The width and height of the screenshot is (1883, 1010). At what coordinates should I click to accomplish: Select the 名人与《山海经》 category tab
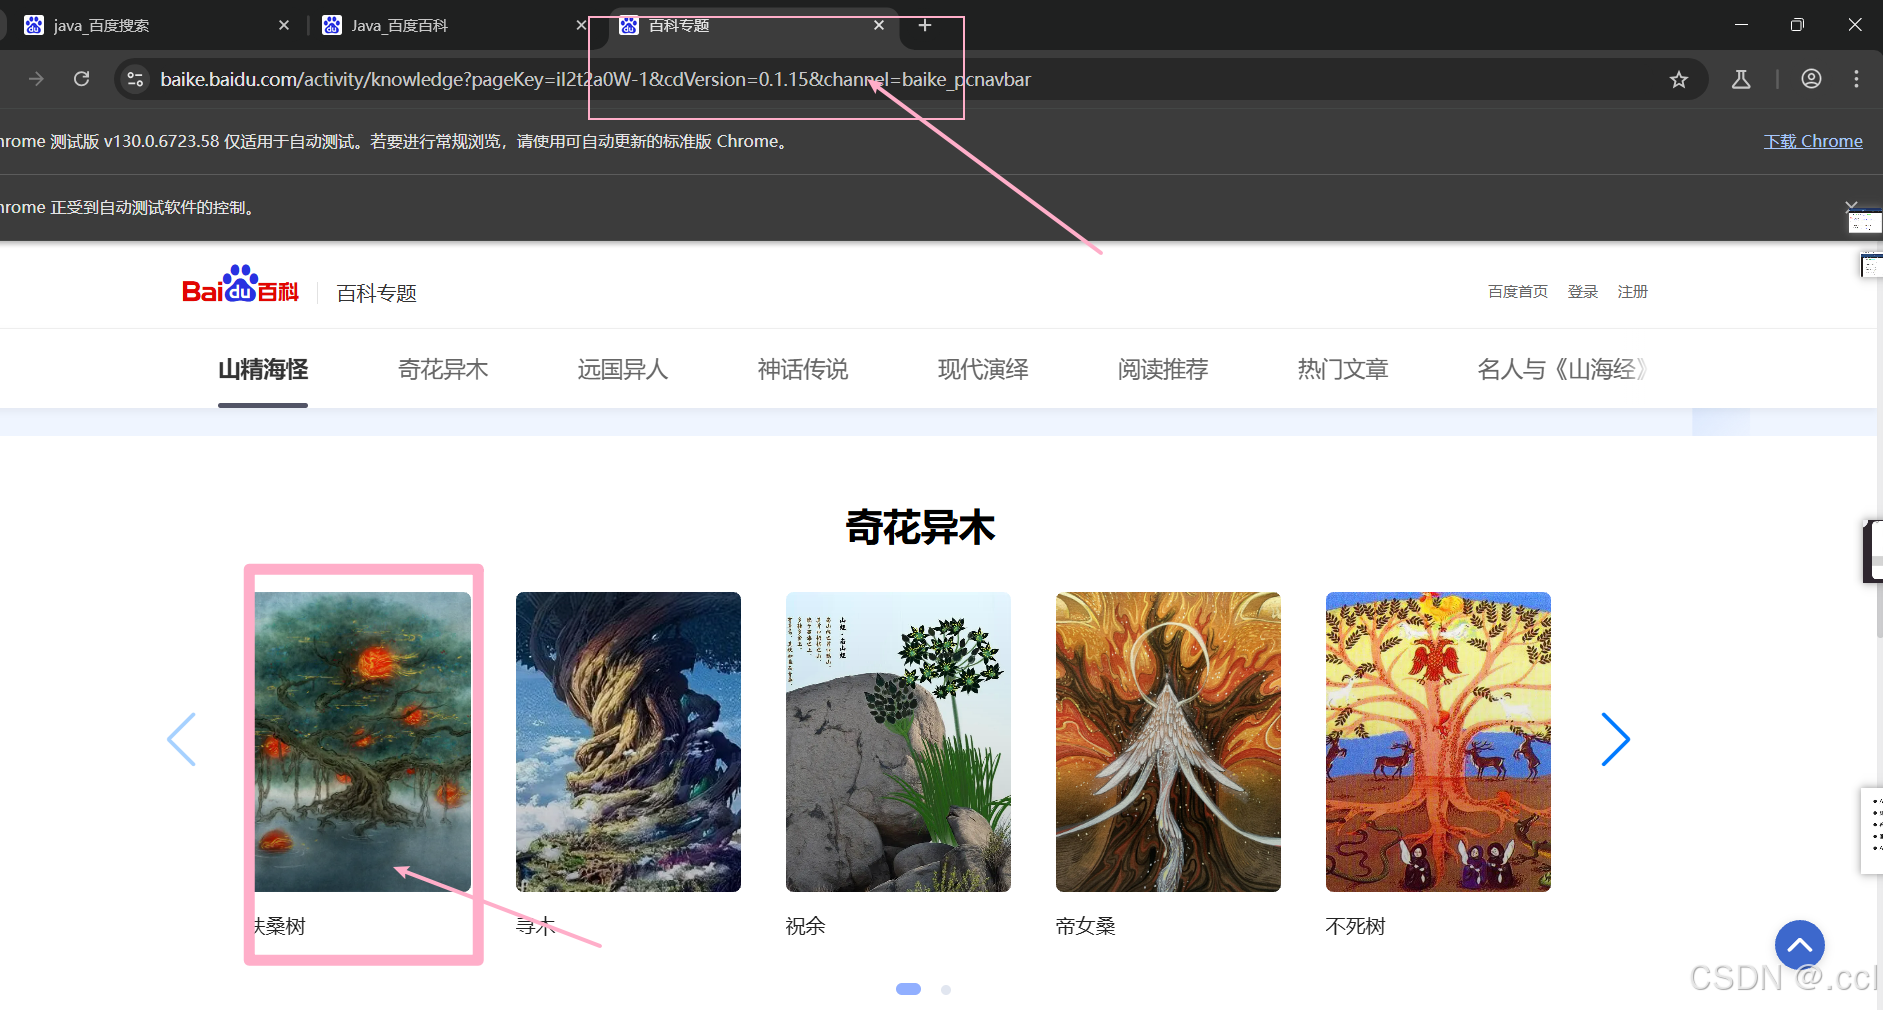[1562, 370]
